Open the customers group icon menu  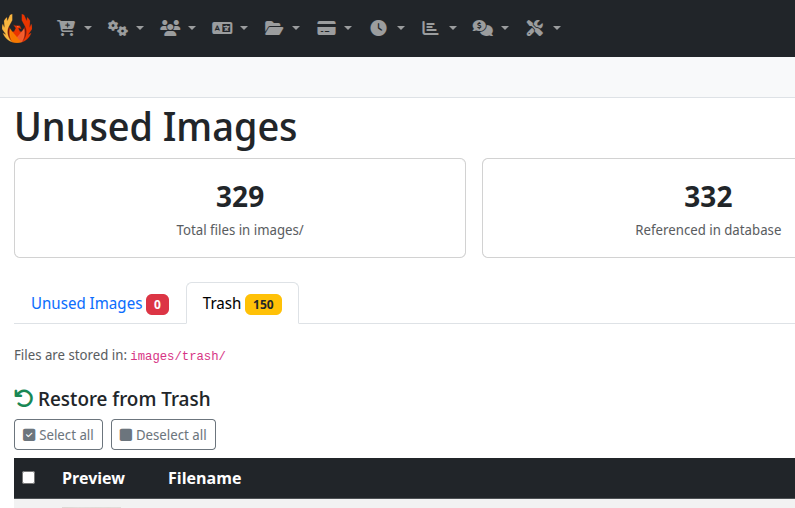point(170,28)
